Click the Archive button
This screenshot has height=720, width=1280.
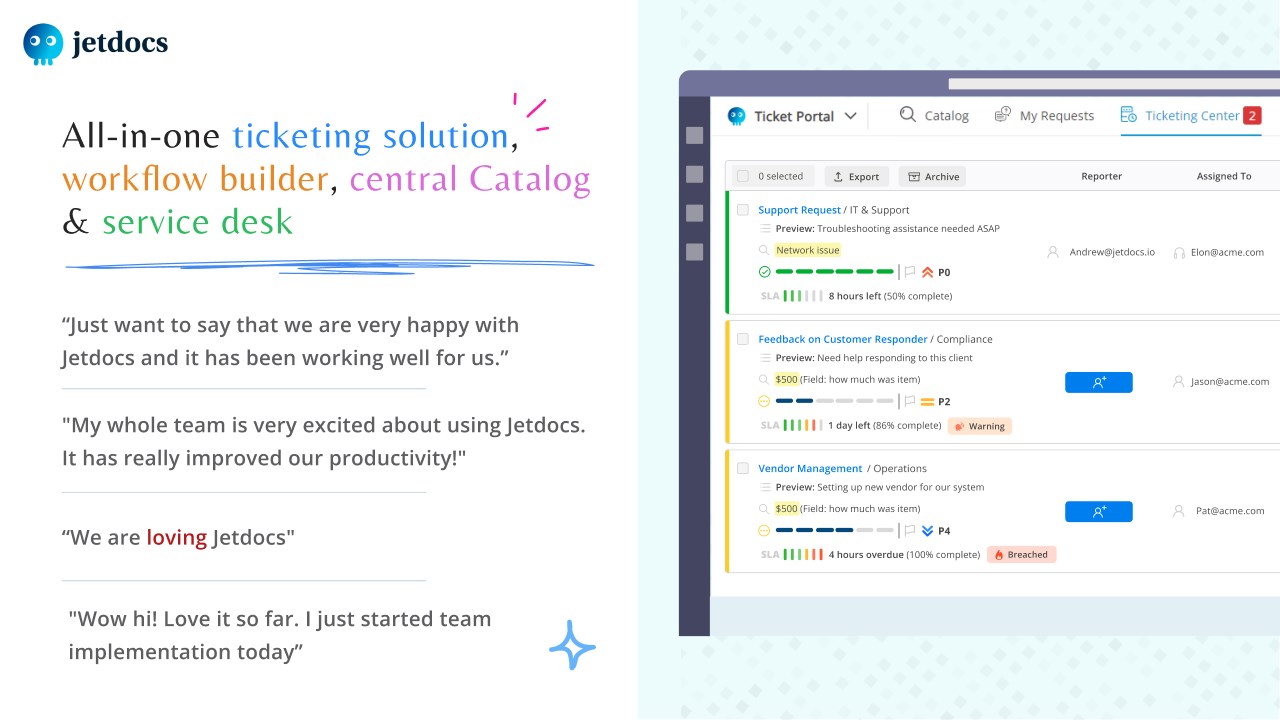point(932,176)
